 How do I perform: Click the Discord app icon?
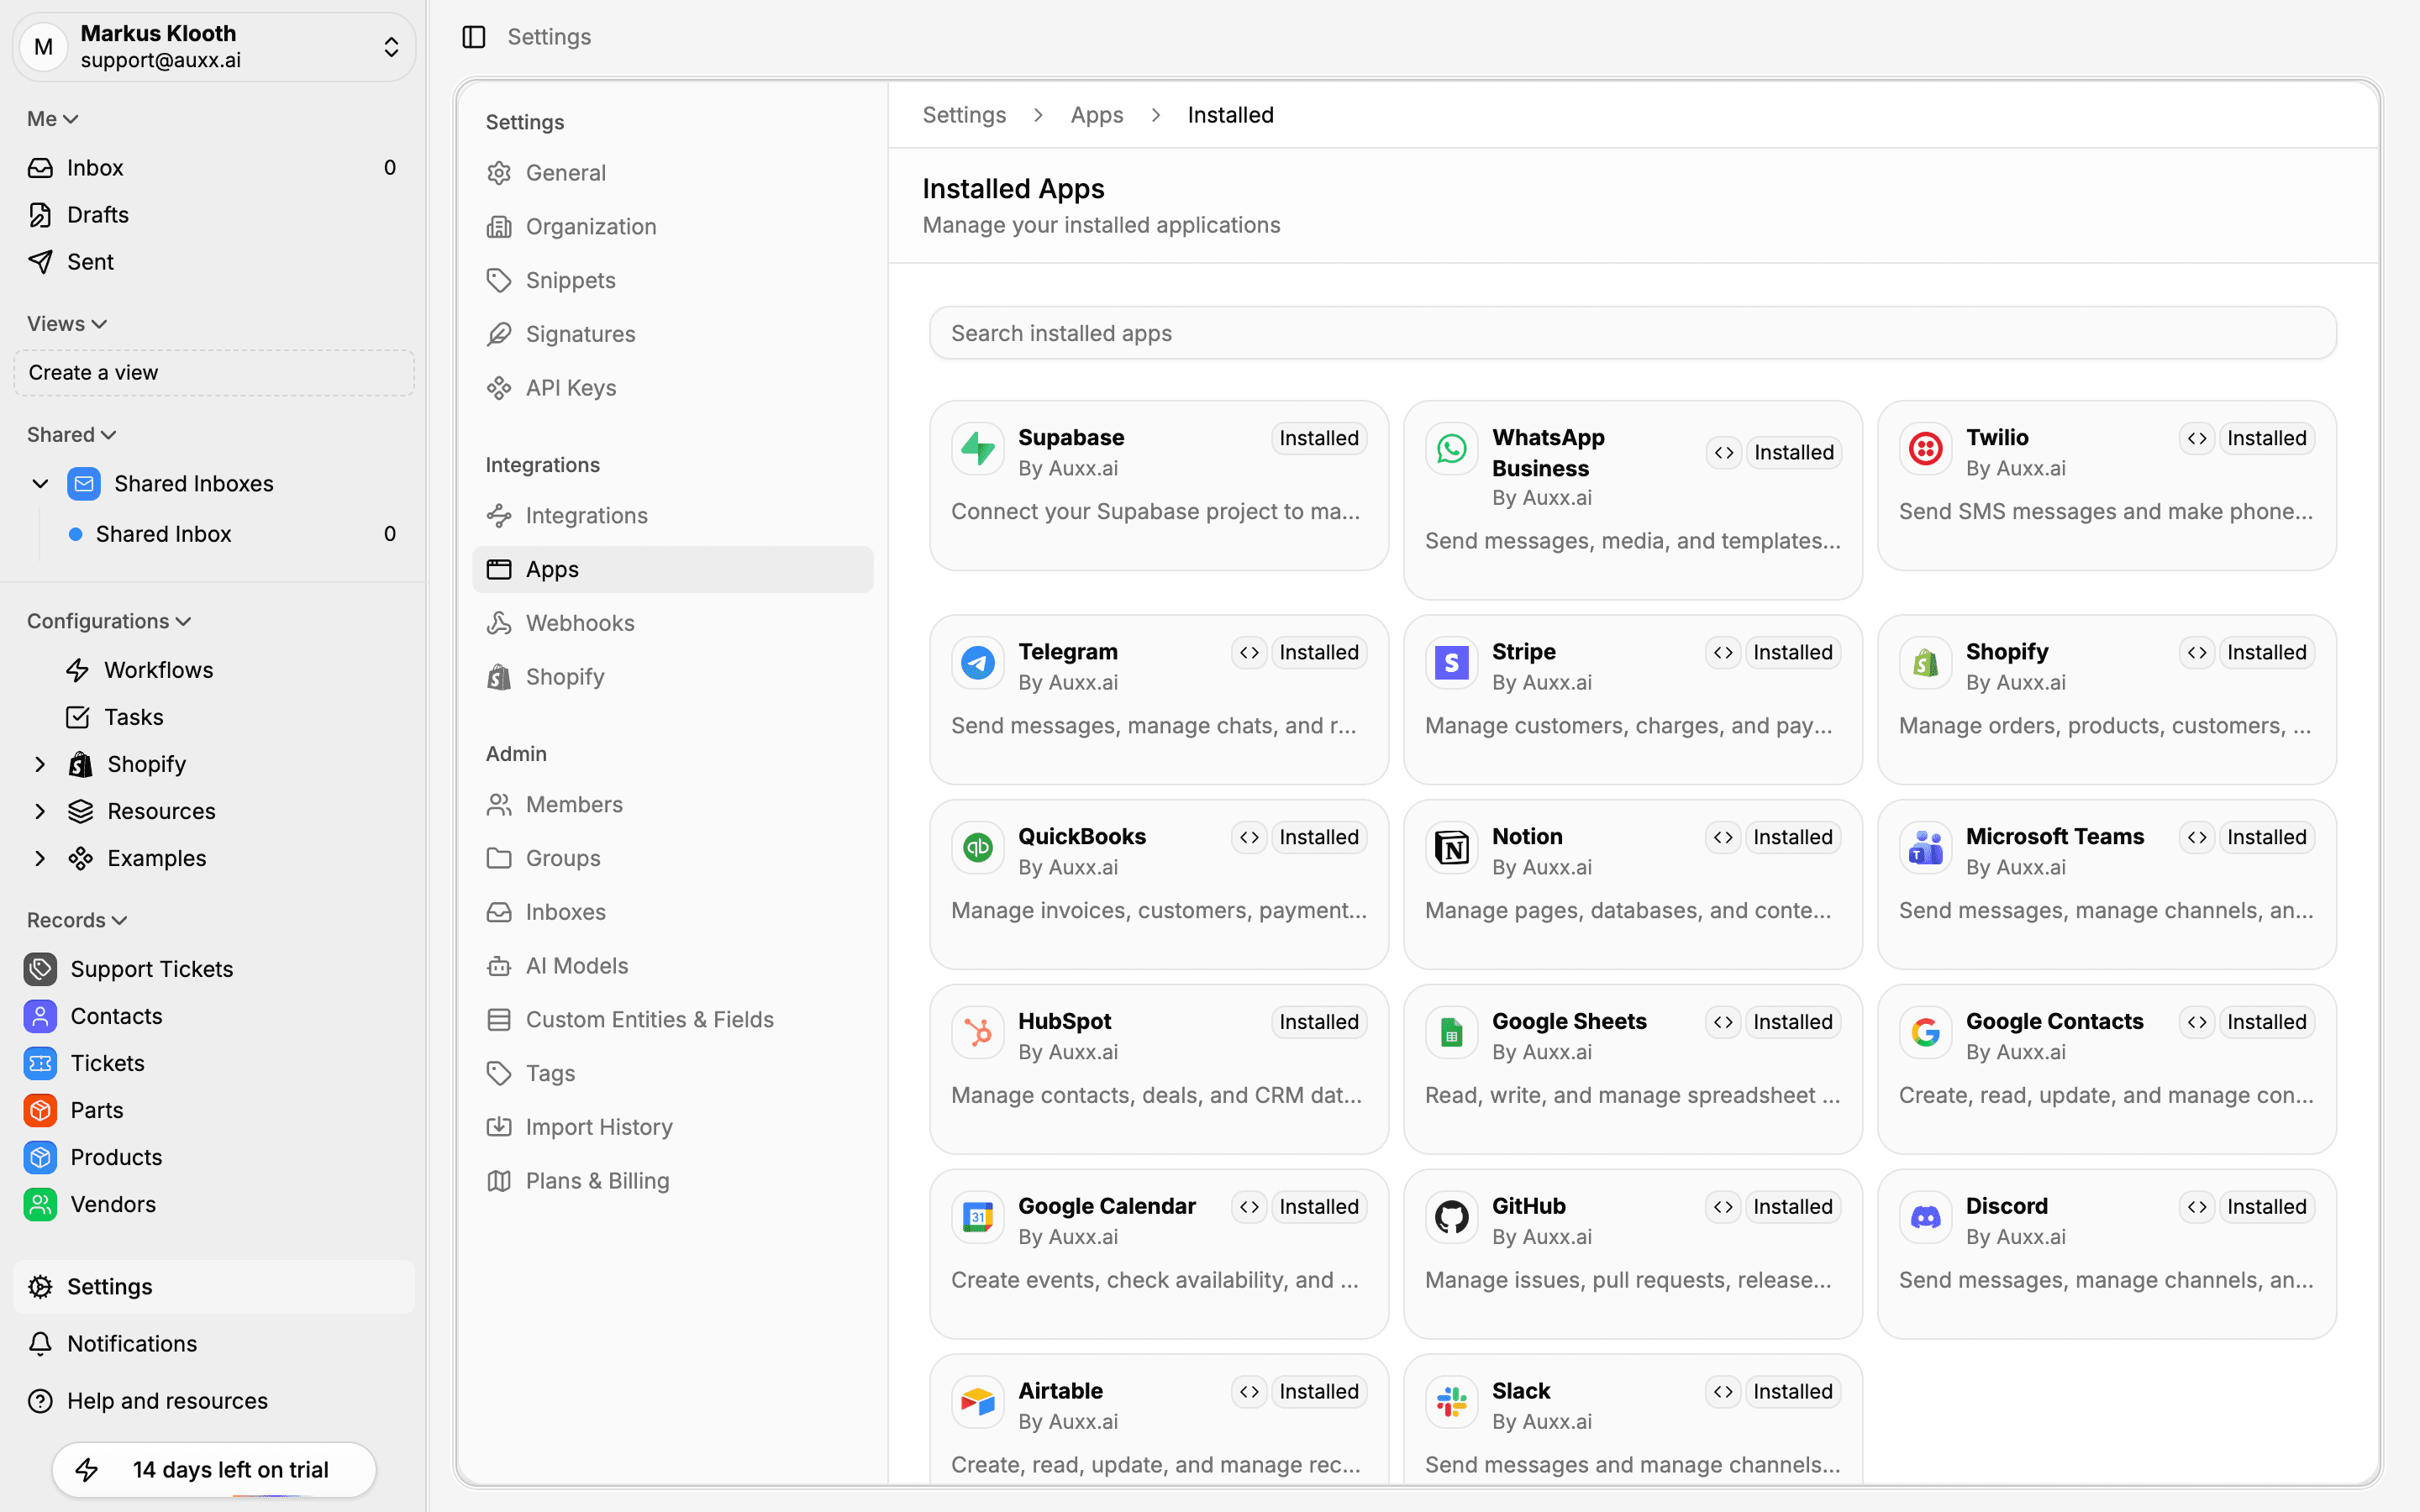[x=1925, y=1219]
